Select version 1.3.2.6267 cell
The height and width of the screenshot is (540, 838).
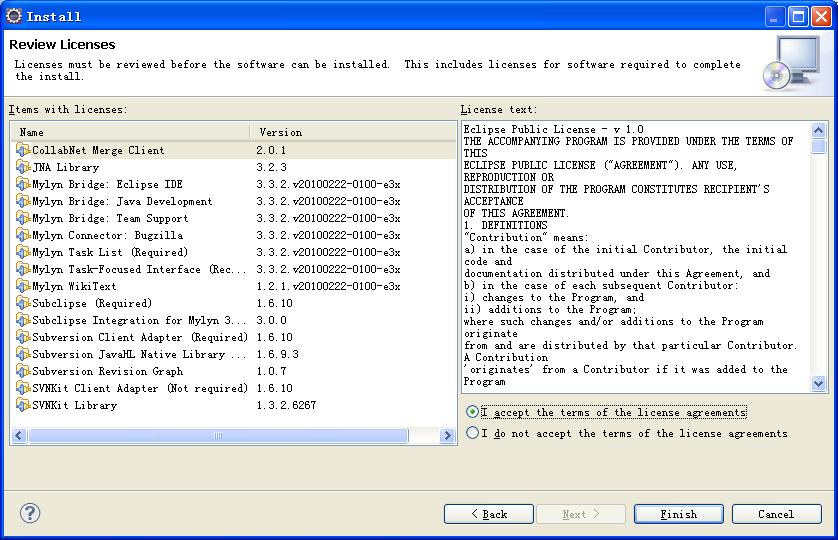pyautogui.click(x=286, y=405)
